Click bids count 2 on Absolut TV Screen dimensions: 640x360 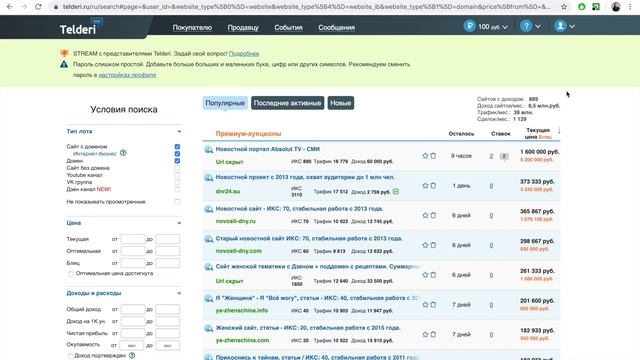coord(491,156)
